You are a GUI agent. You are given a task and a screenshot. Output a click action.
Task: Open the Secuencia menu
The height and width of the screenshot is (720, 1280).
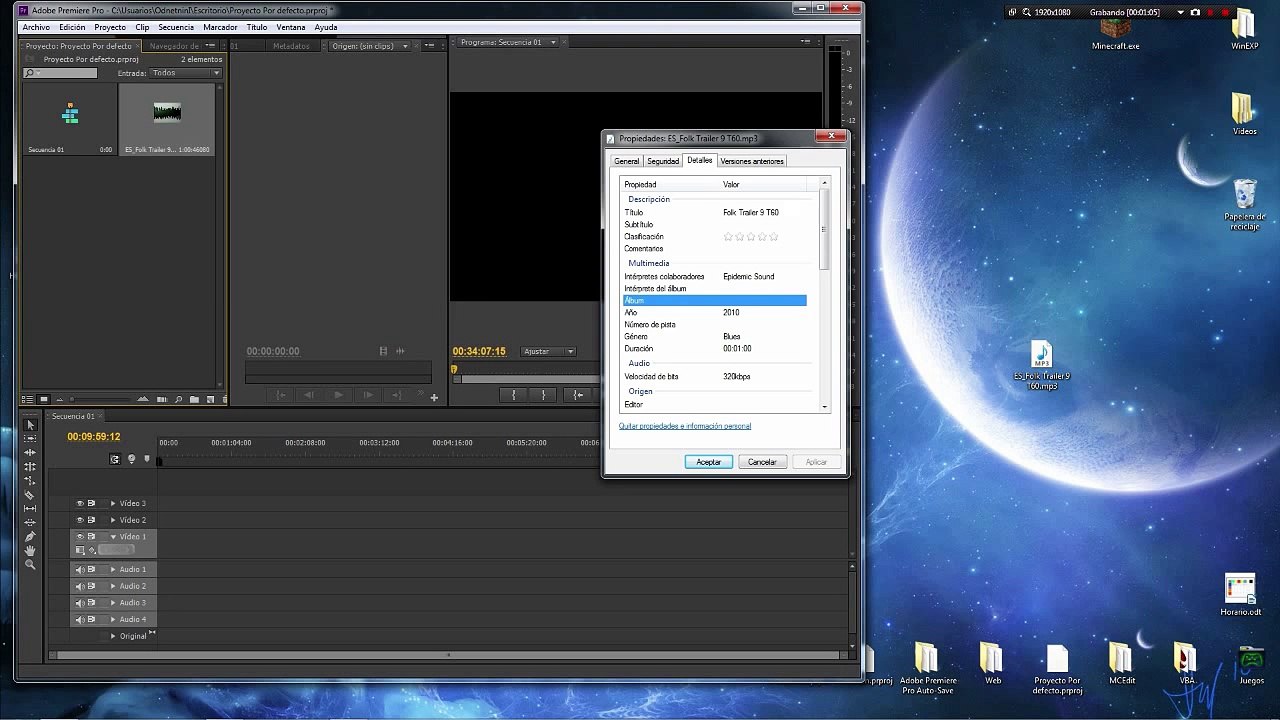pos(176,27)
